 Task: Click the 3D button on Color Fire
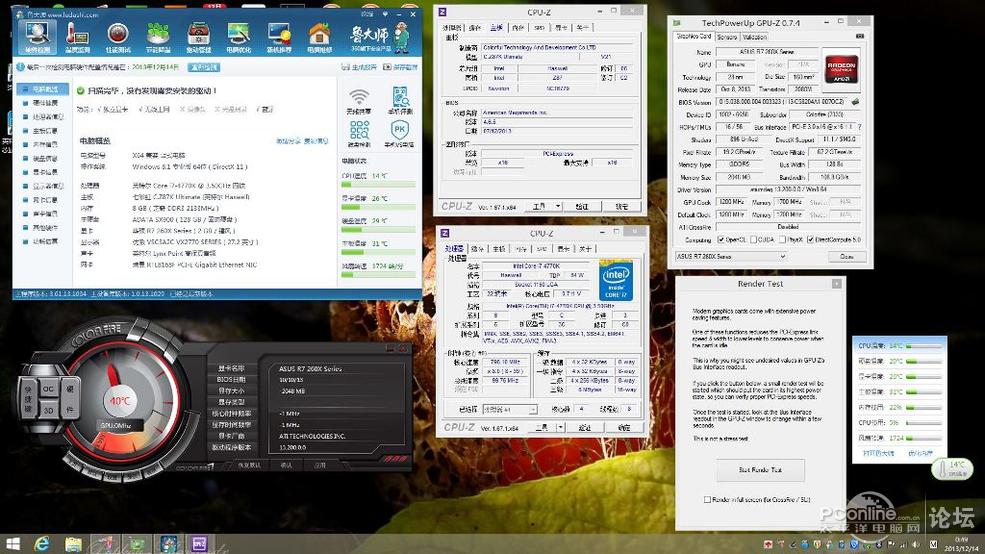point(48,410)
